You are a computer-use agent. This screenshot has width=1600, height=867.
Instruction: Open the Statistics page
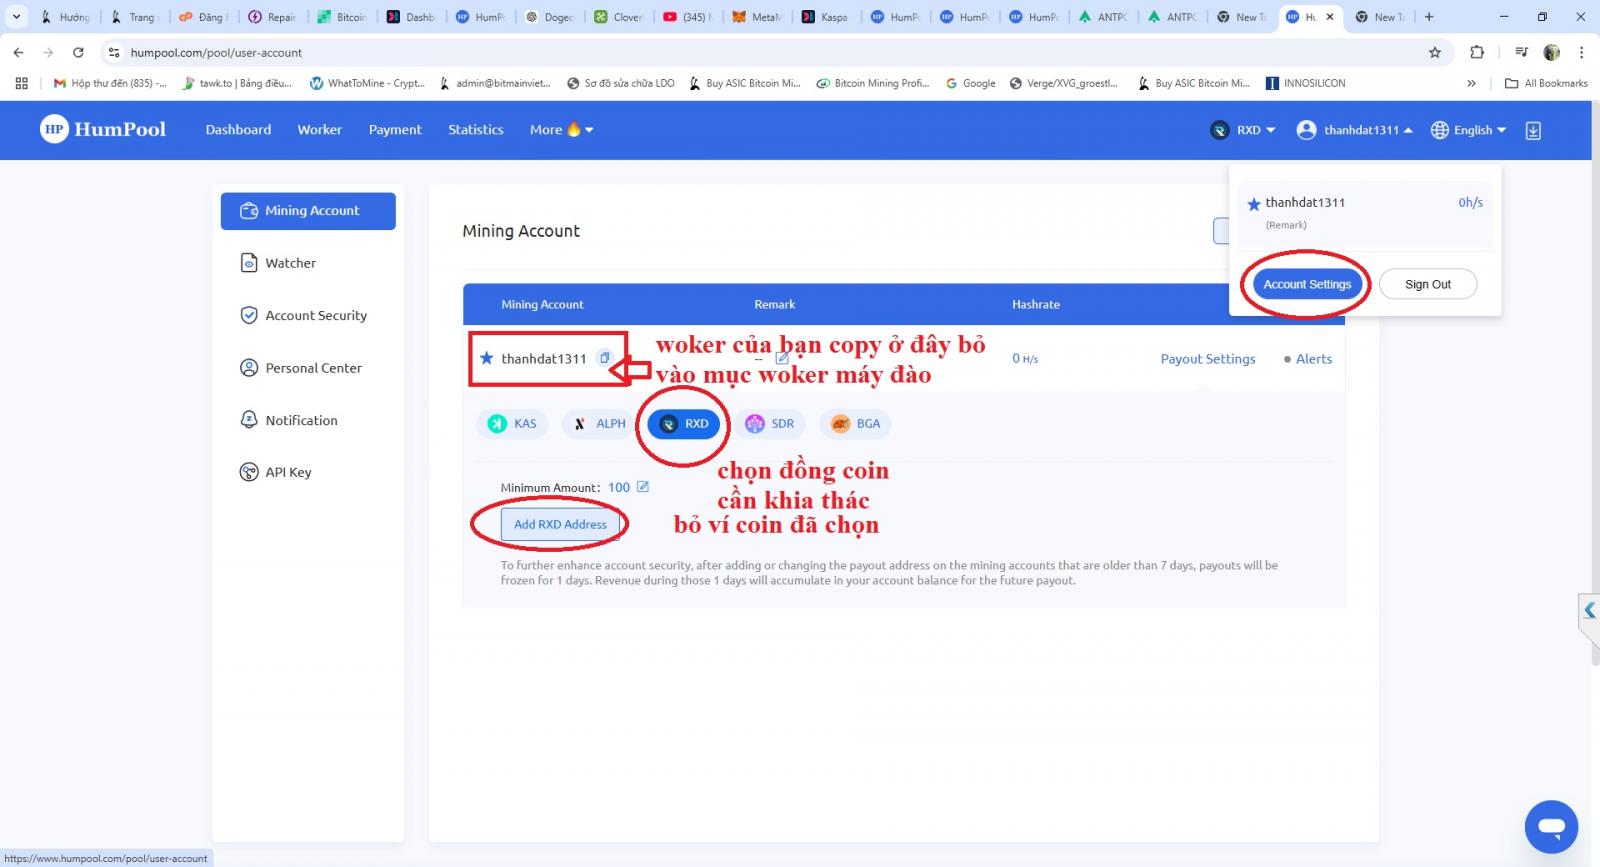pos(476,129)
